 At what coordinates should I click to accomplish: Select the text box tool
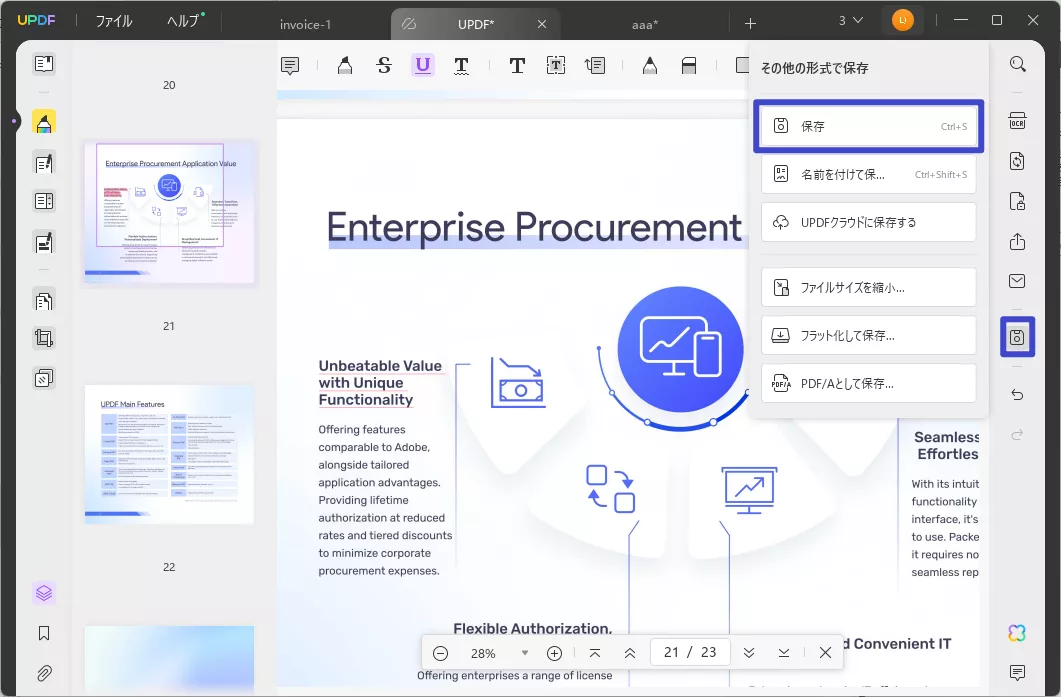point(556,66)
